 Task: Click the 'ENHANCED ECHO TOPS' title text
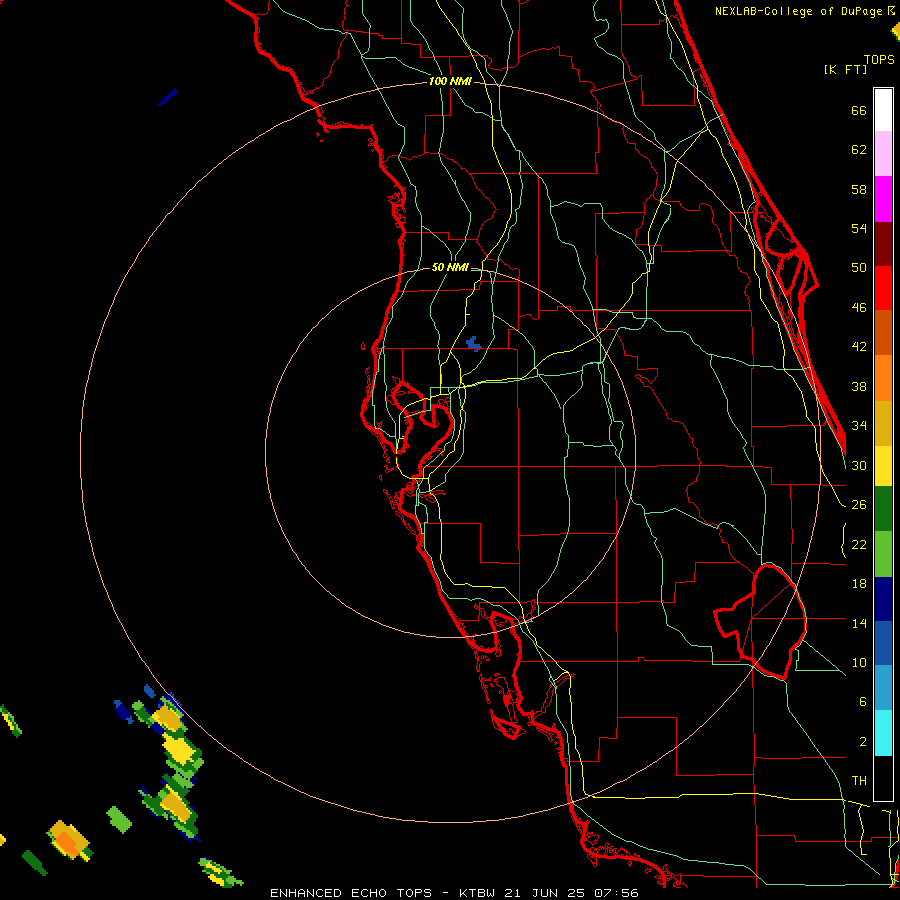[x=351, y=893]
